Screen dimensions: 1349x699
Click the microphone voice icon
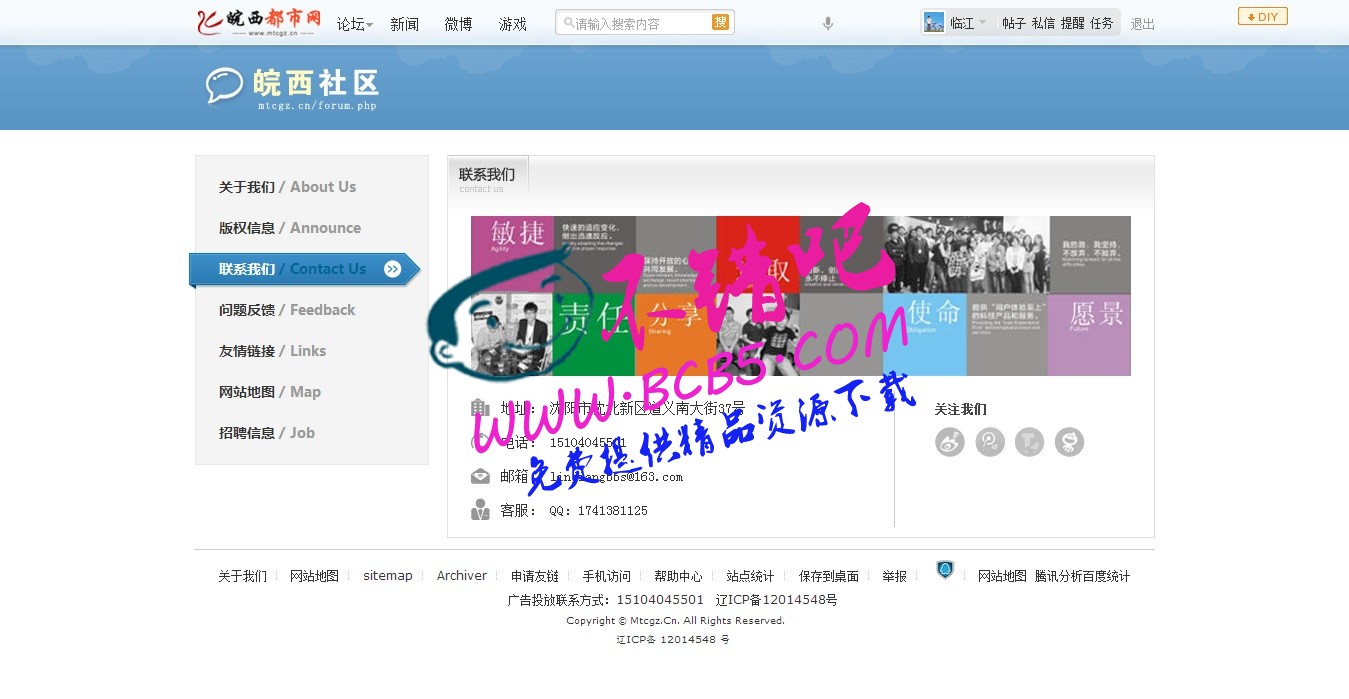(x=828, y=24)
